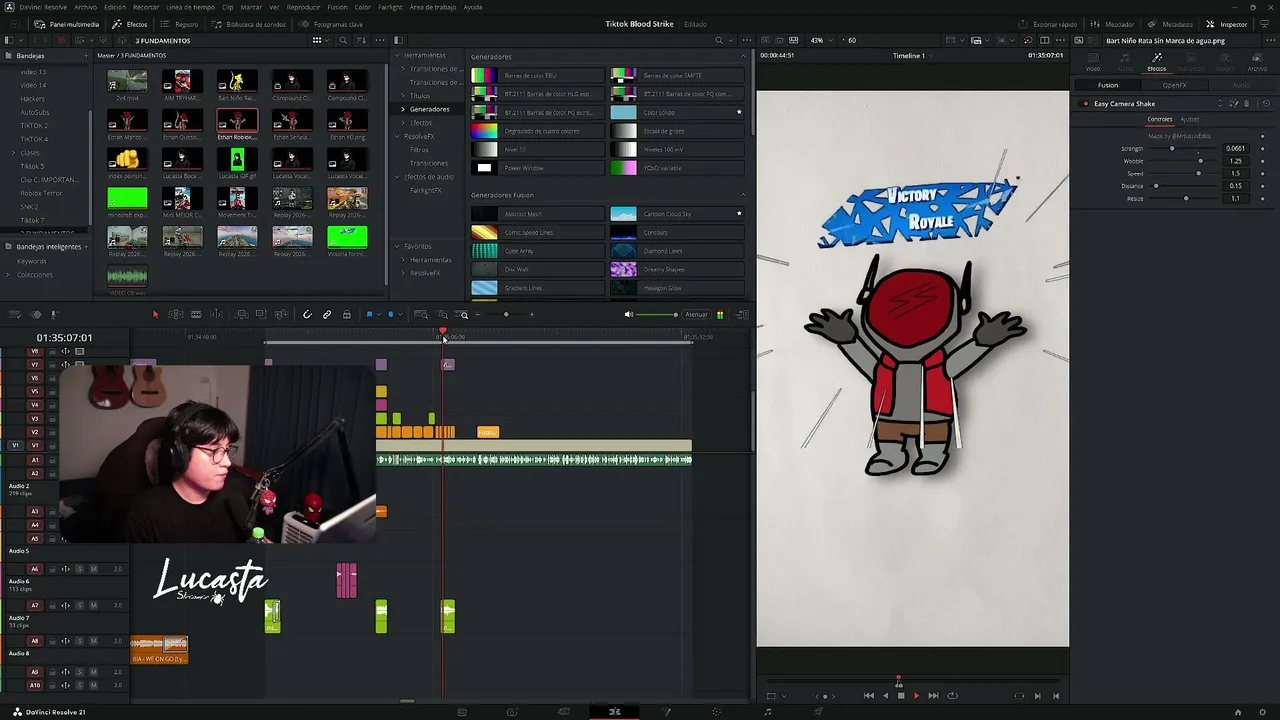
Task: Stop playback in the viewer
Action: 900,696
